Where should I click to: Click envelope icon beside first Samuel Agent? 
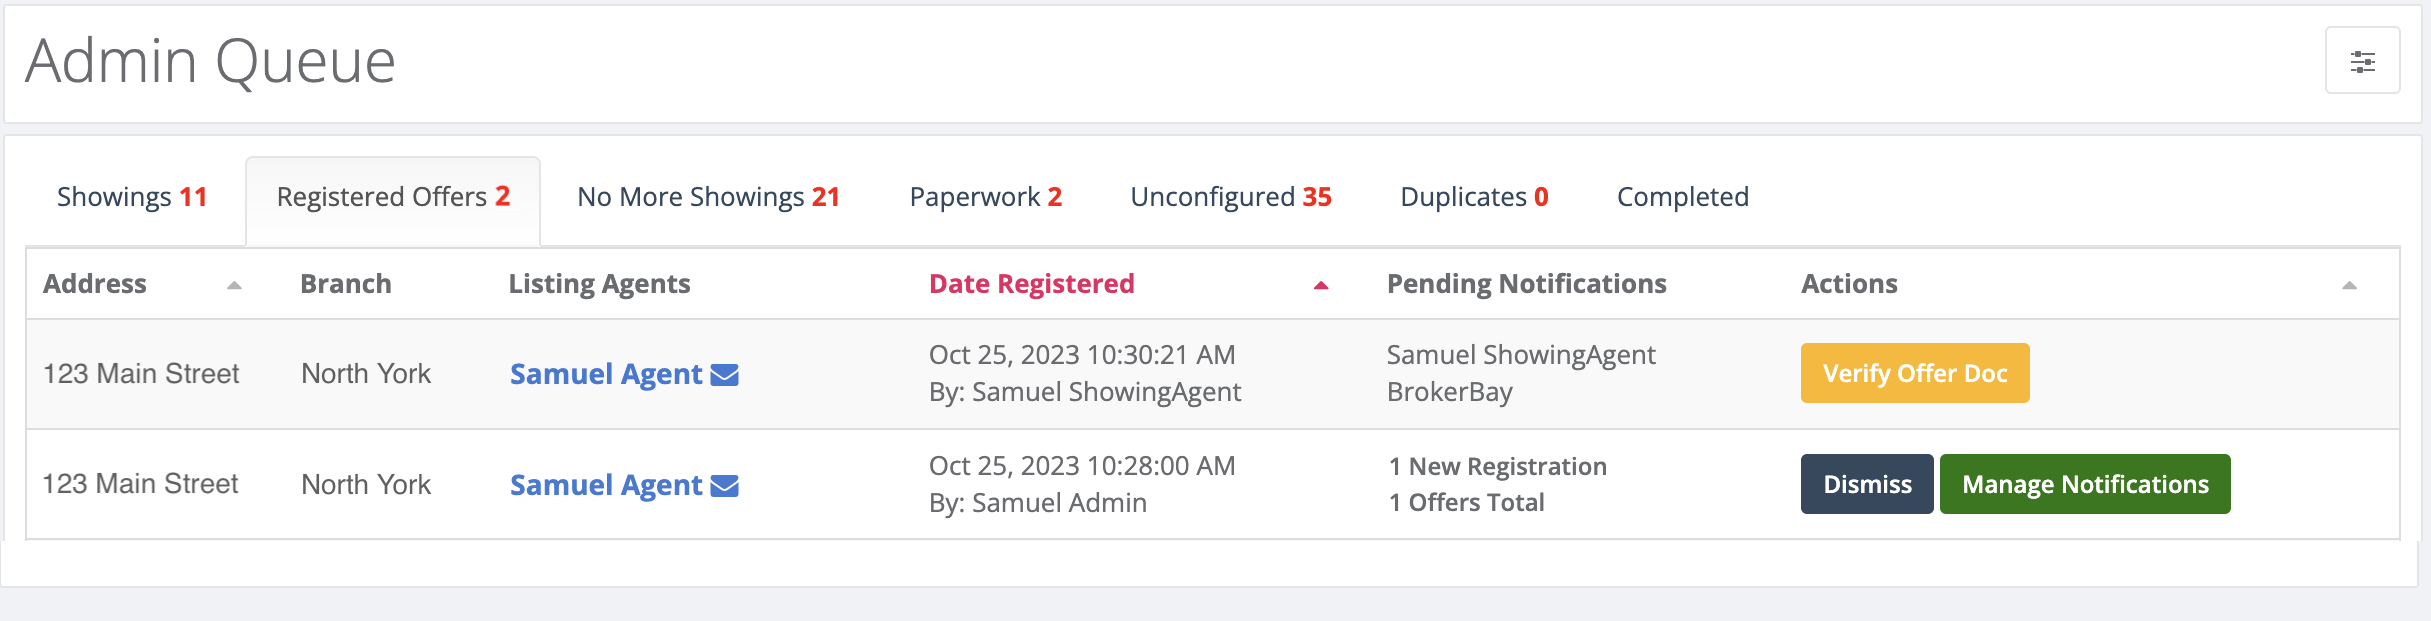click(x=724, y=375)
